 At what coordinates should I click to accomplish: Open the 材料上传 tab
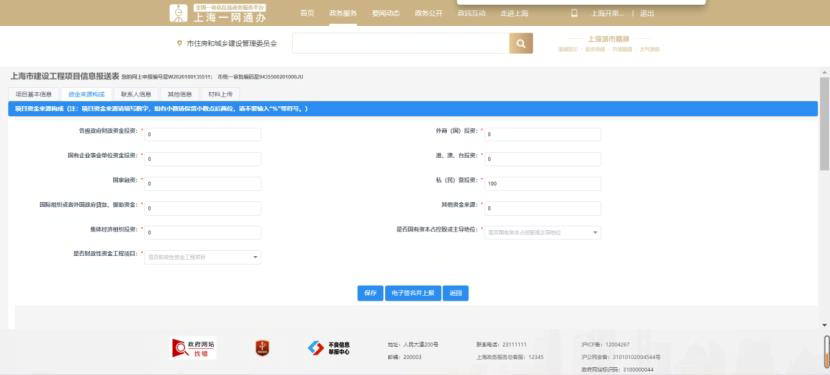(x=220, y=94)
